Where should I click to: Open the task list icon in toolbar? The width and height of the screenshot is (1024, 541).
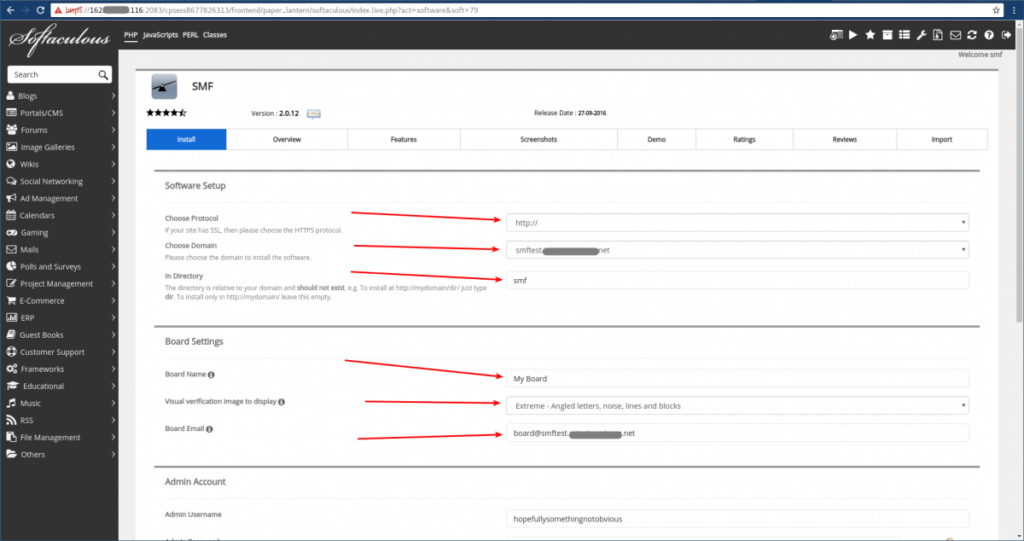click(904, 35)
